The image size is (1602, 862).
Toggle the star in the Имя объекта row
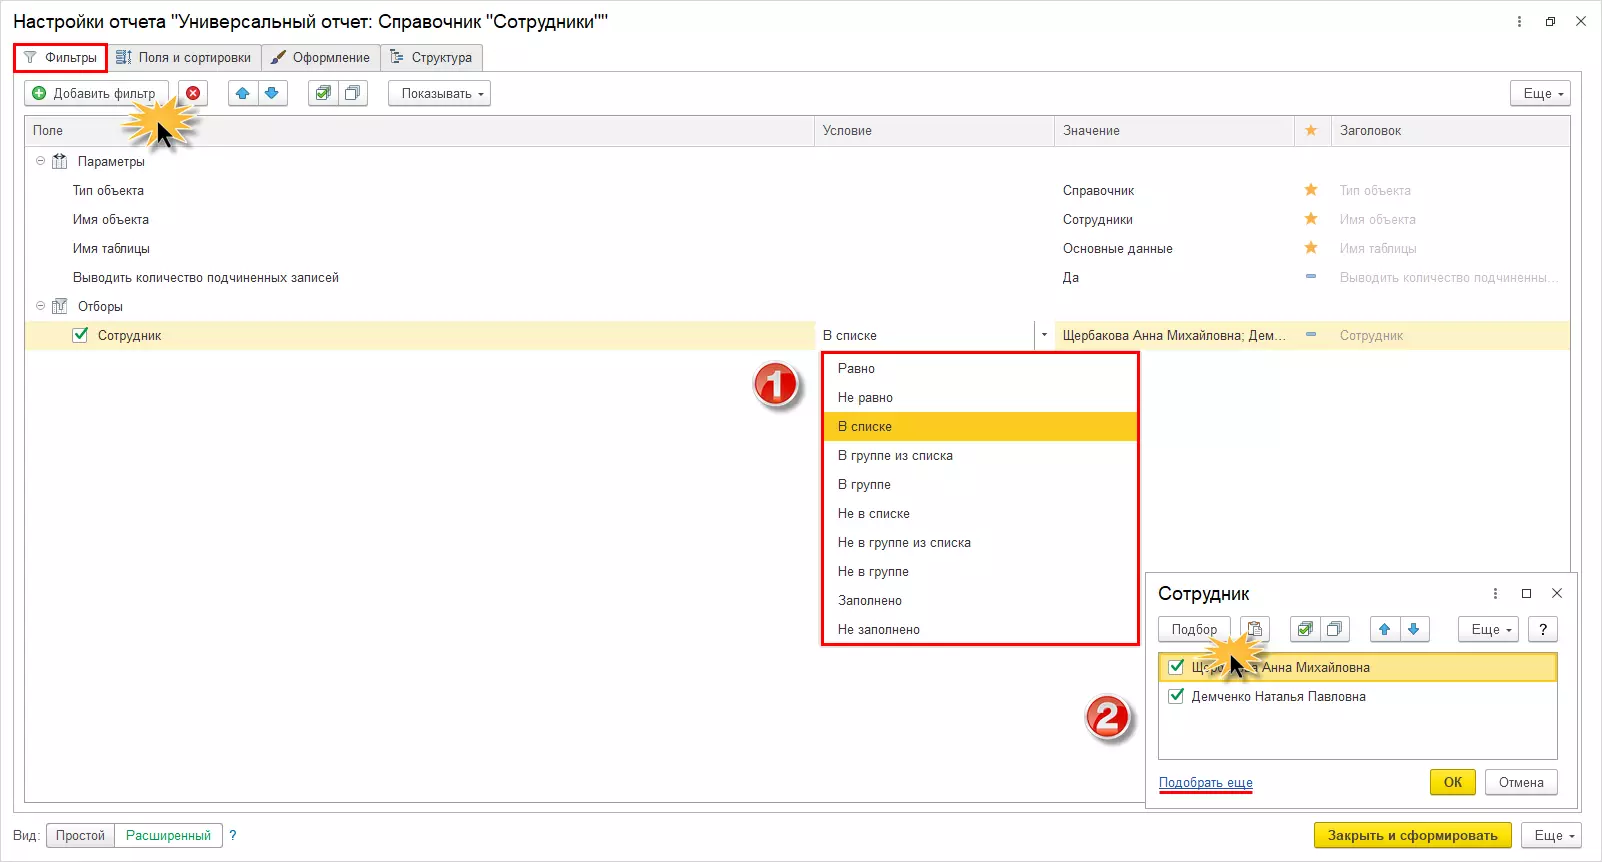coord(1311,219)
